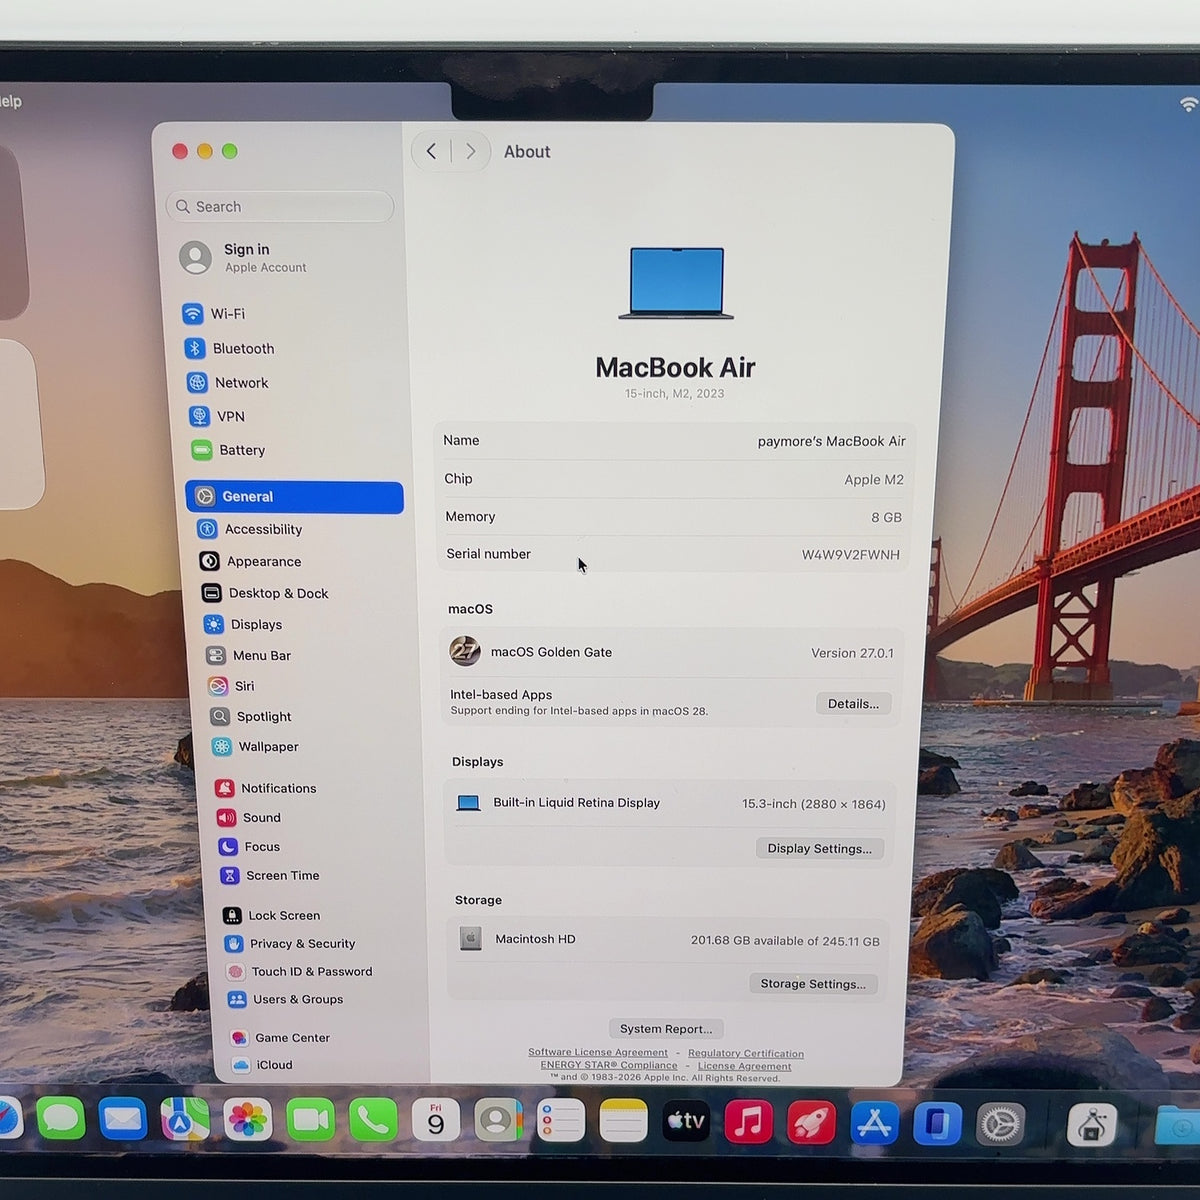Select Users & Groups in the sidebar
This screenshot has width=1200, height=1200.
(285, 999)
